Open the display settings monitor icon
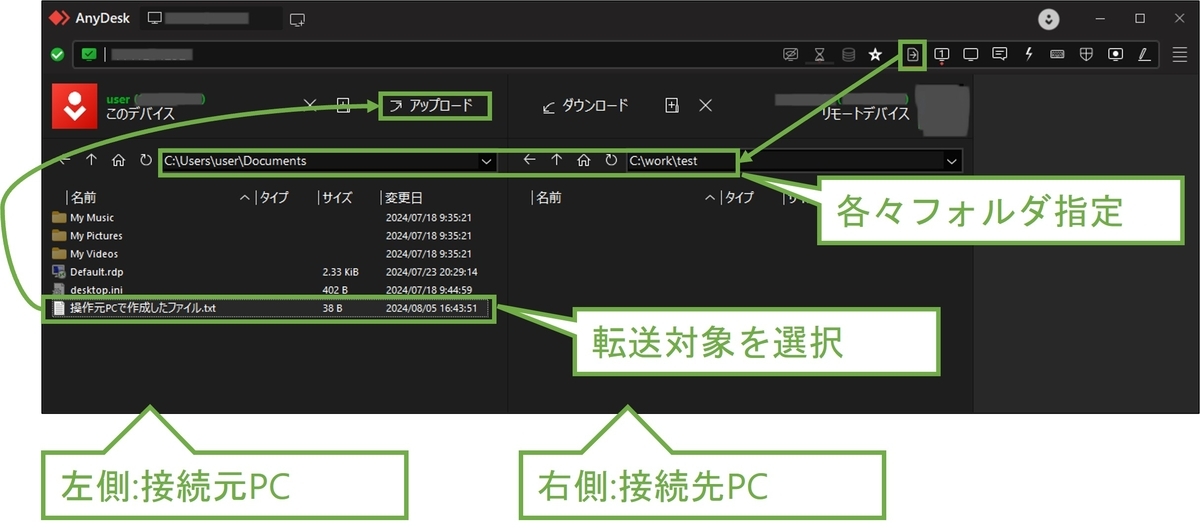The width and height of the screenshot is (1200, 529). click(x=970, y=54)
